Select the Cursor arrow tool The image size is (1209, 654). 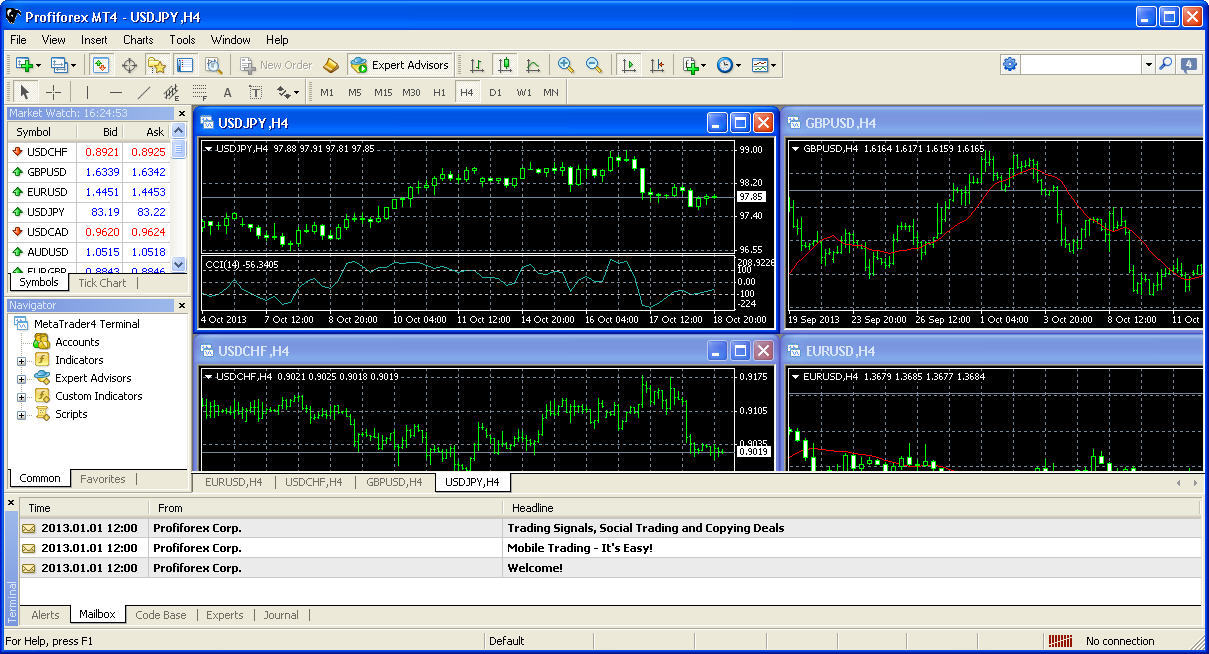25,92
